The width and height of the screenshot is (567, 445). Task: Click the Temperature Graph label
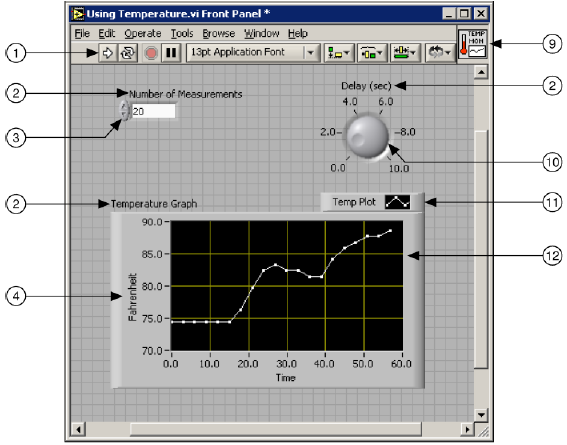click(x=154, y=204)
